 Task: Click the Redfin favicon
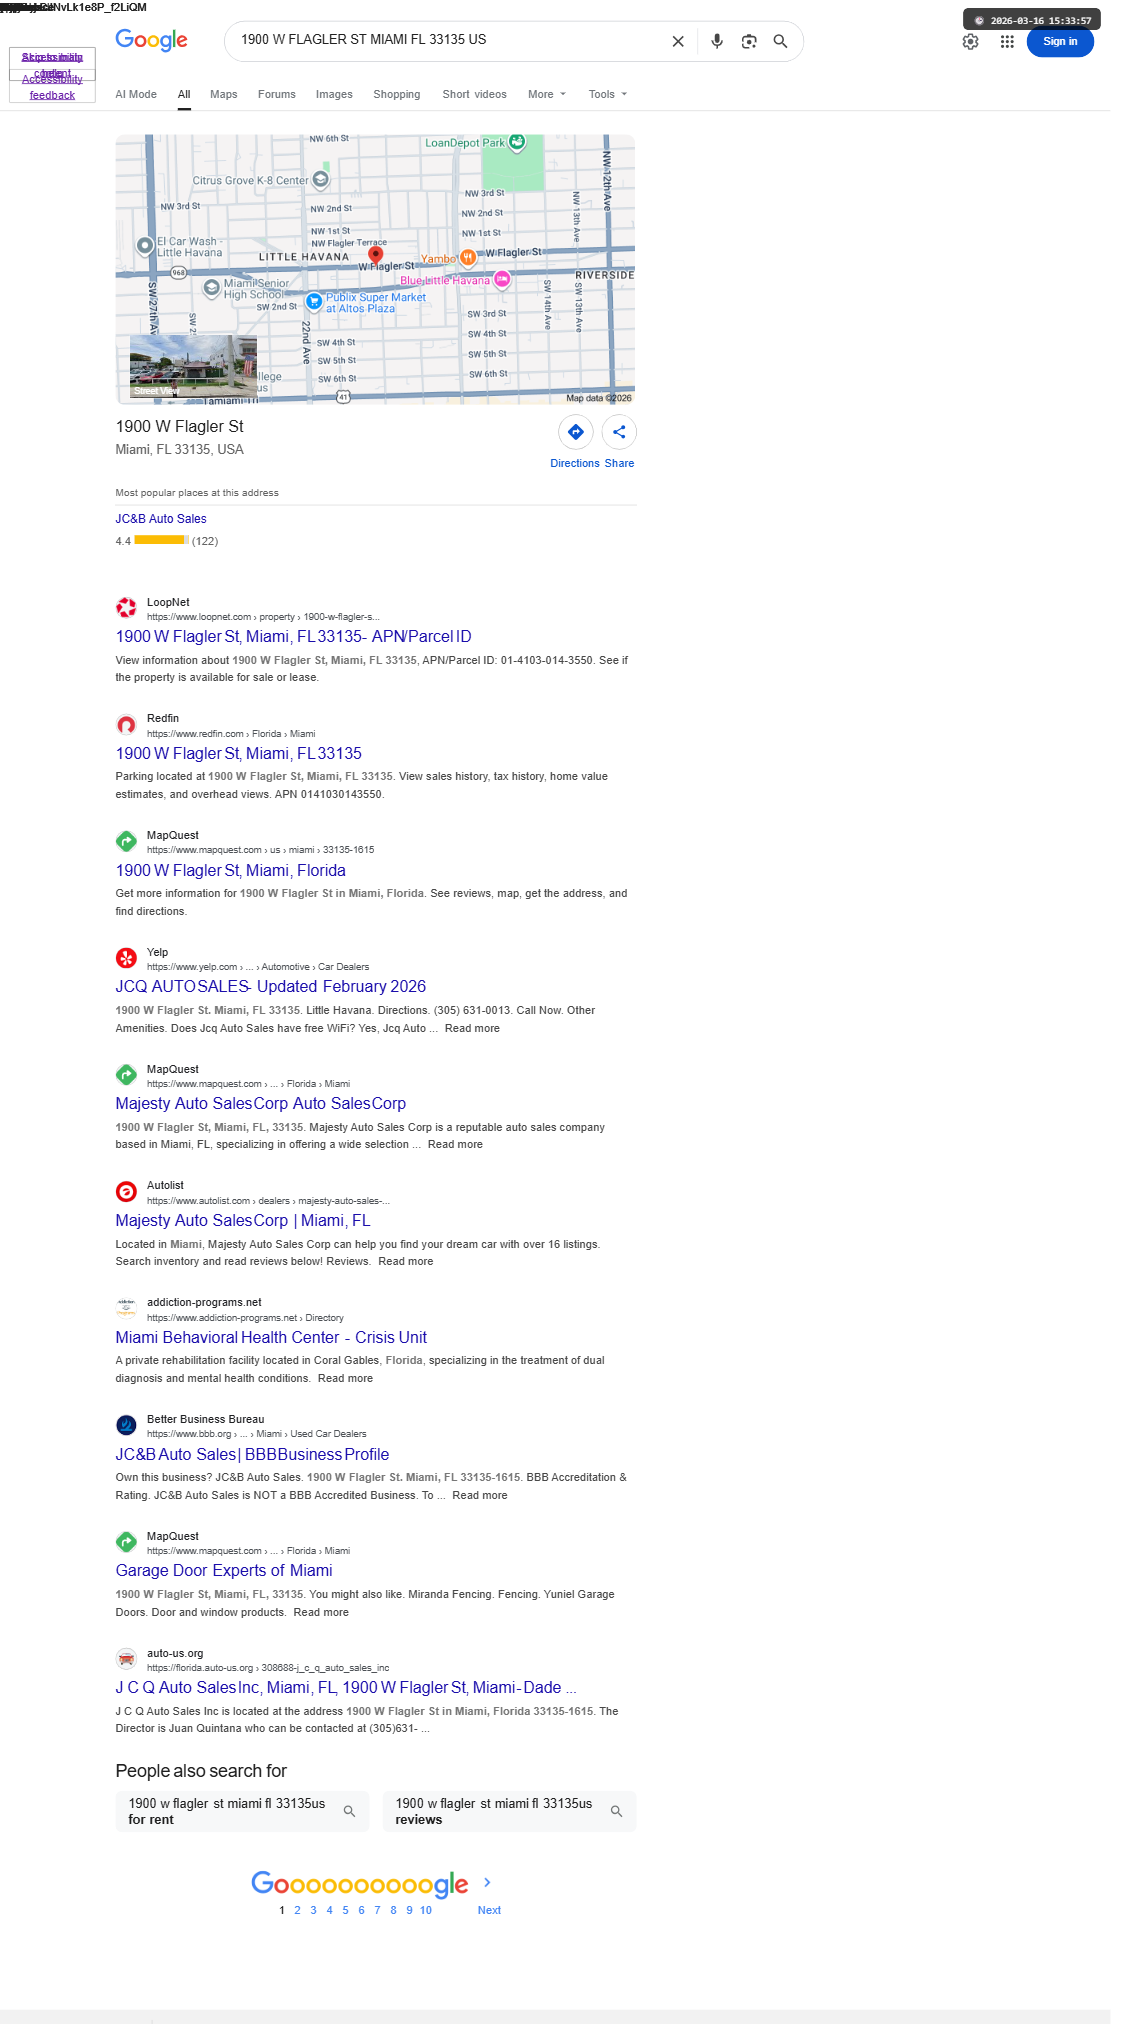pyautogui.click(x=126, y=725)
